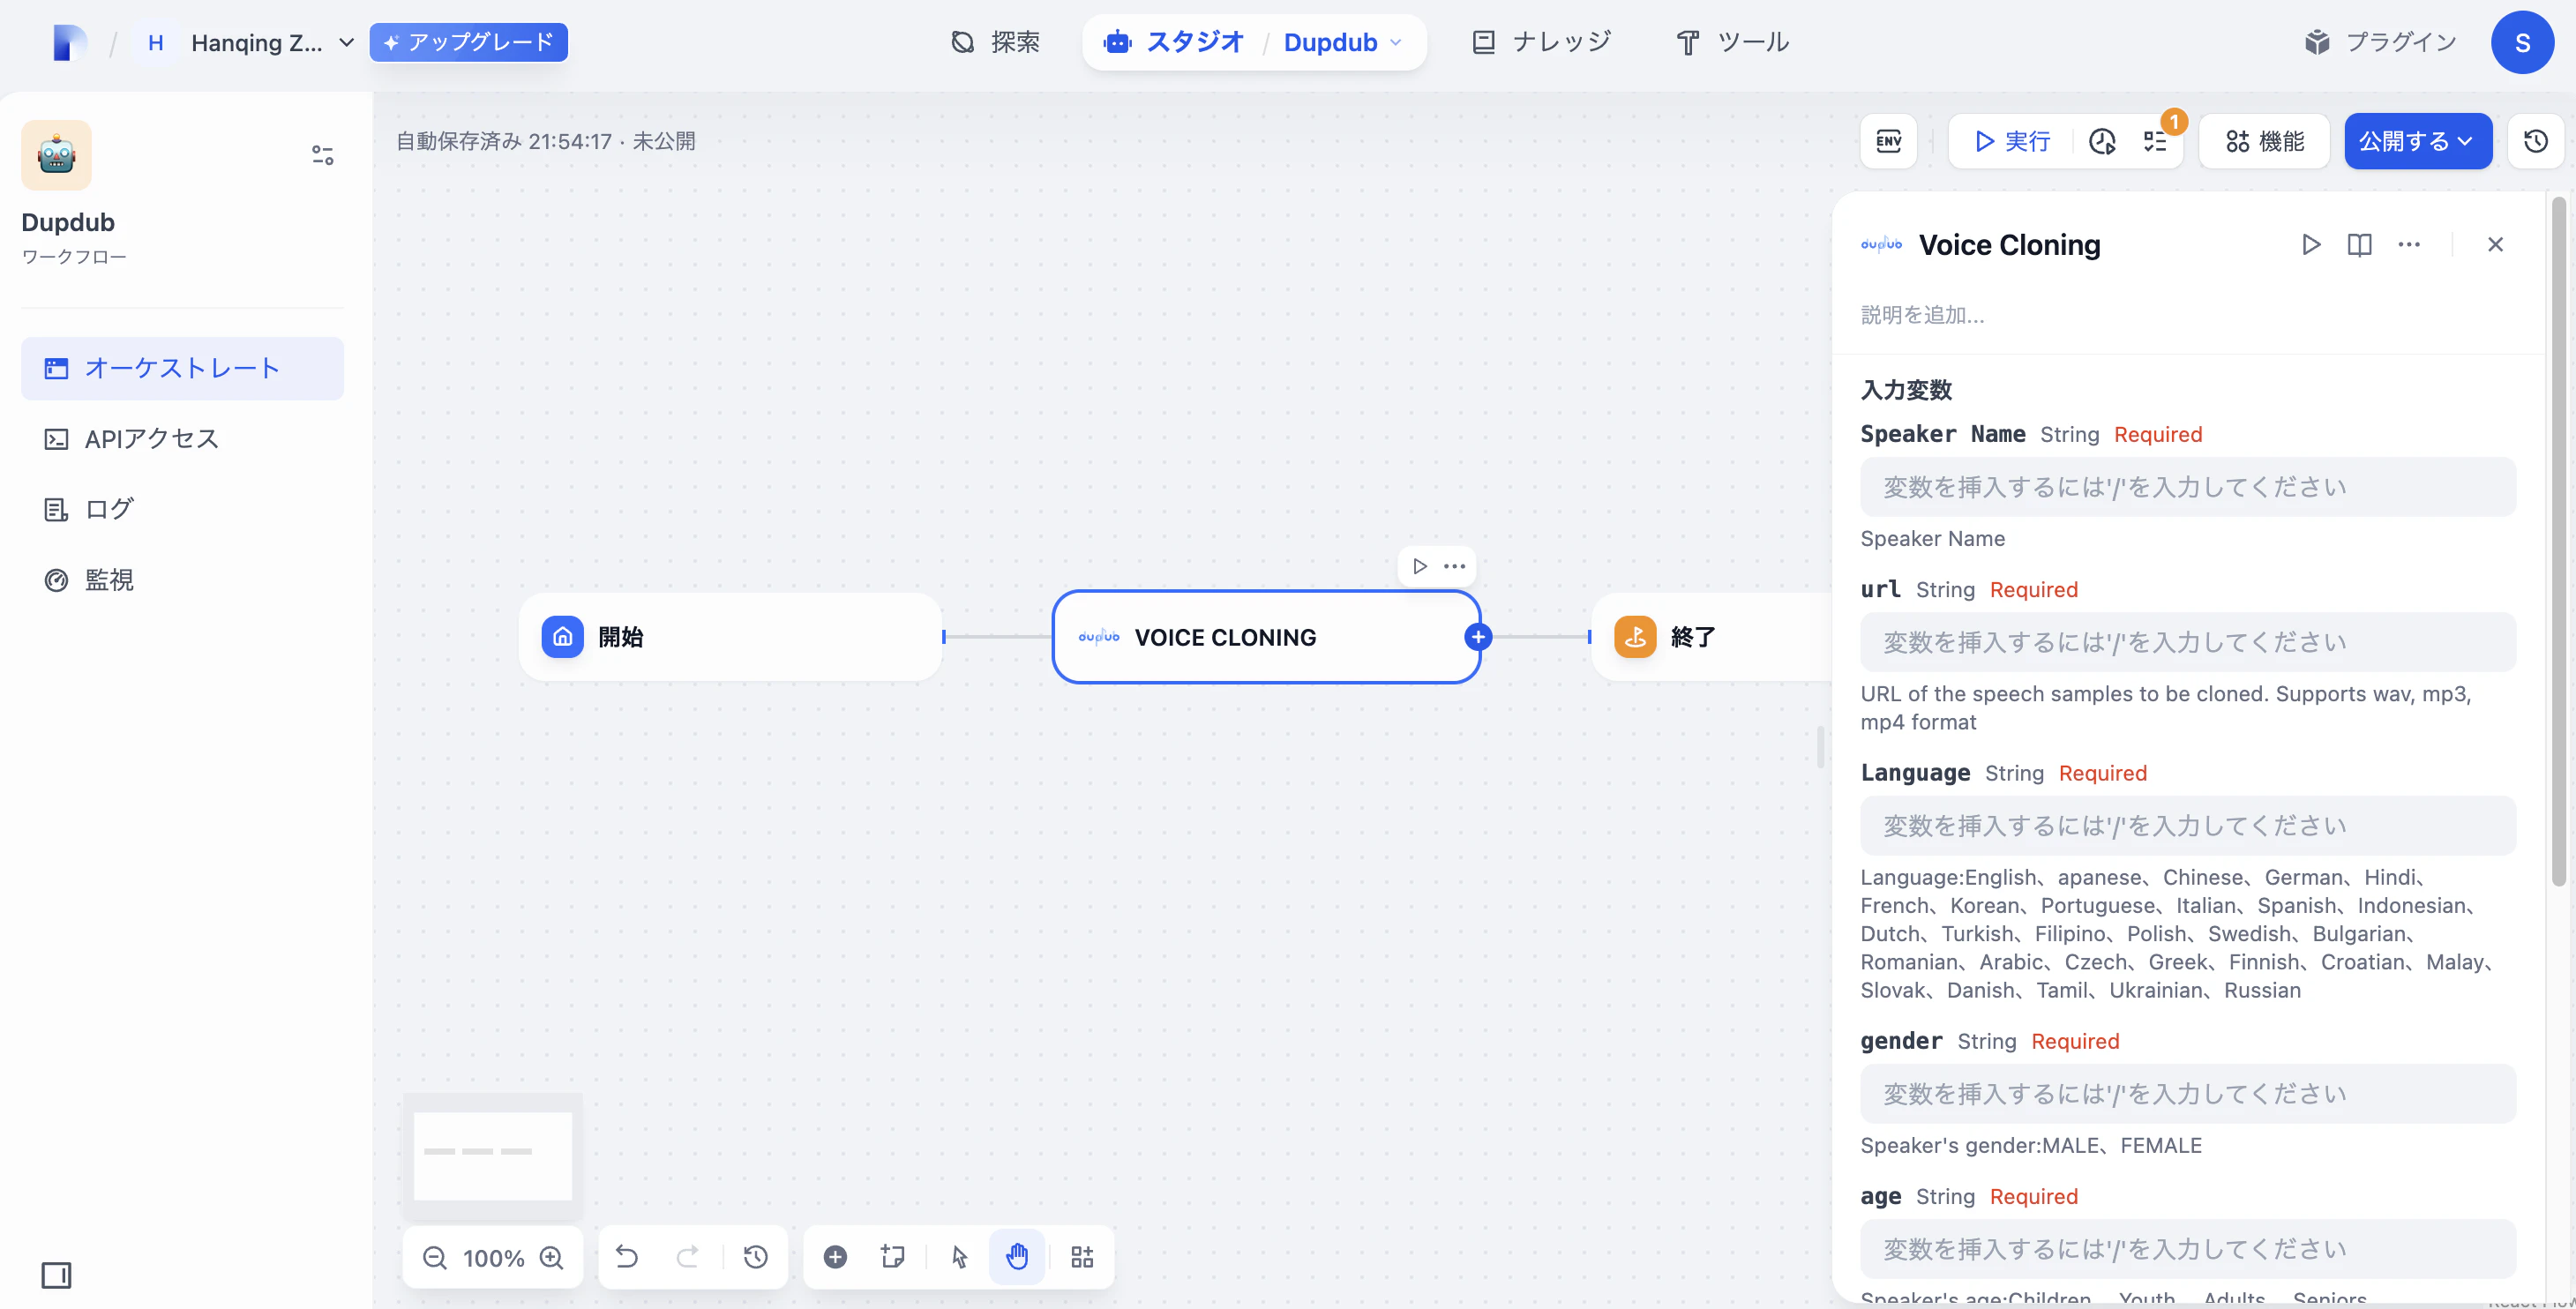Open 監視 monitoring in sidebar

(182, 580)
